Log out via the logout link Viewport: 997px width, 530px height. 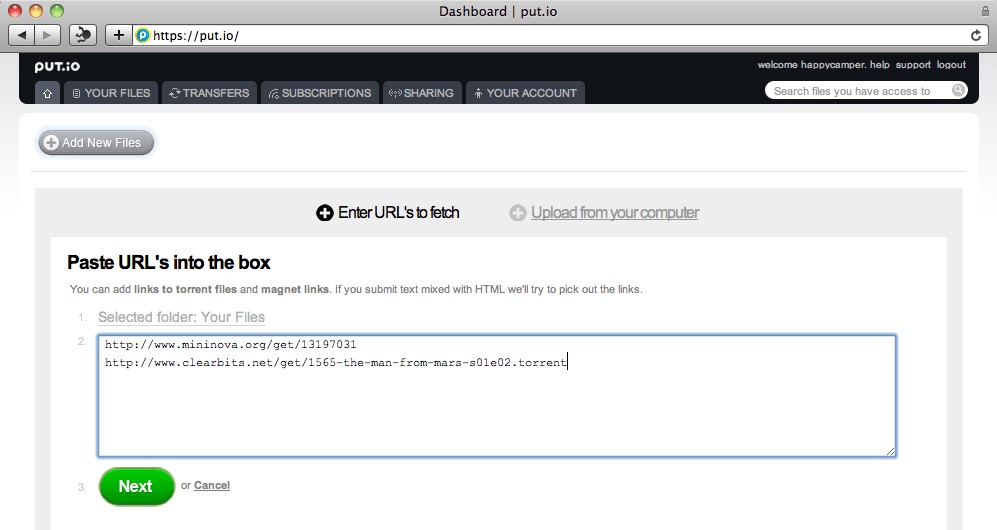951,65
